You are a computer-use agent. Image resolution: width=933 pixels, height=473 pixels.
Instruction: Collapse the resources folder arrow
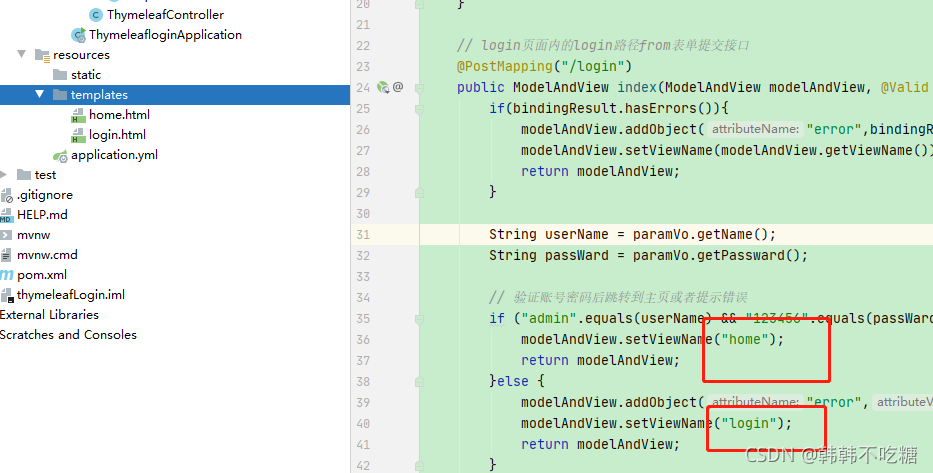[x=22, y=54]
